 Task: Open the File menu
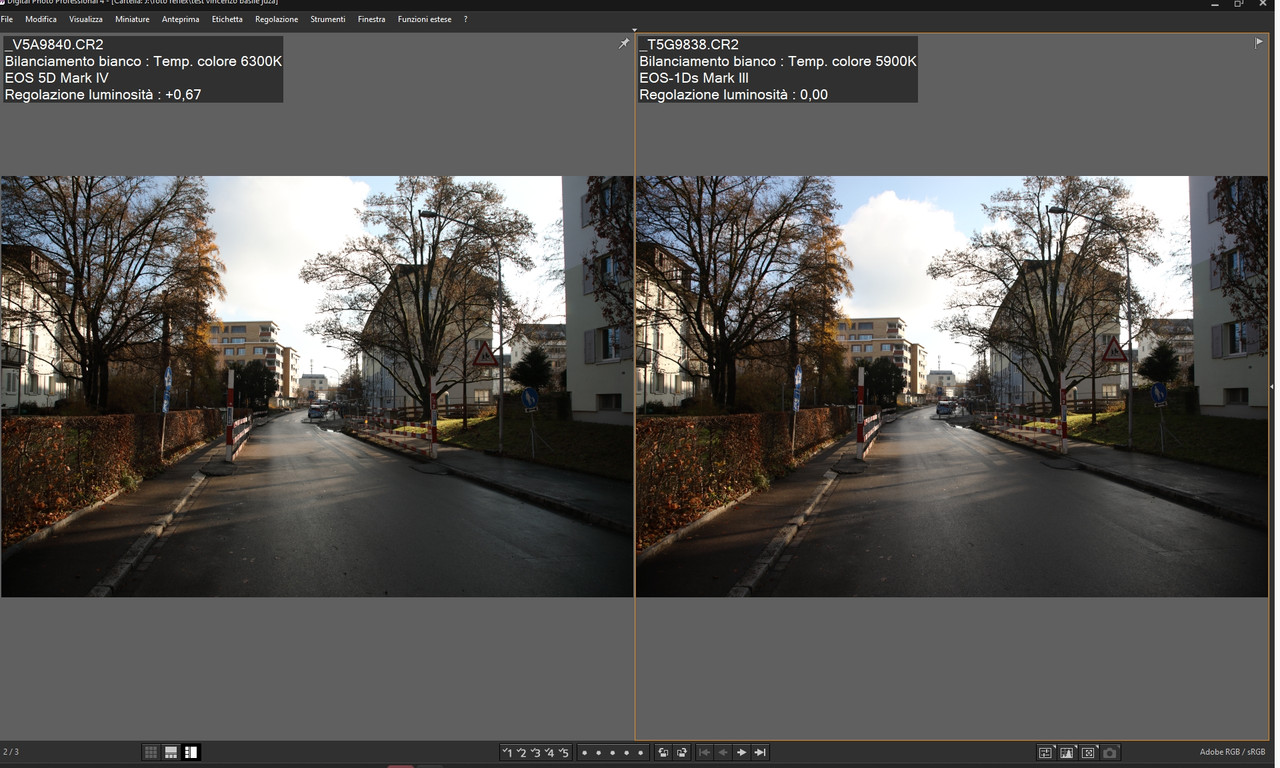click(x=7, y=19)
